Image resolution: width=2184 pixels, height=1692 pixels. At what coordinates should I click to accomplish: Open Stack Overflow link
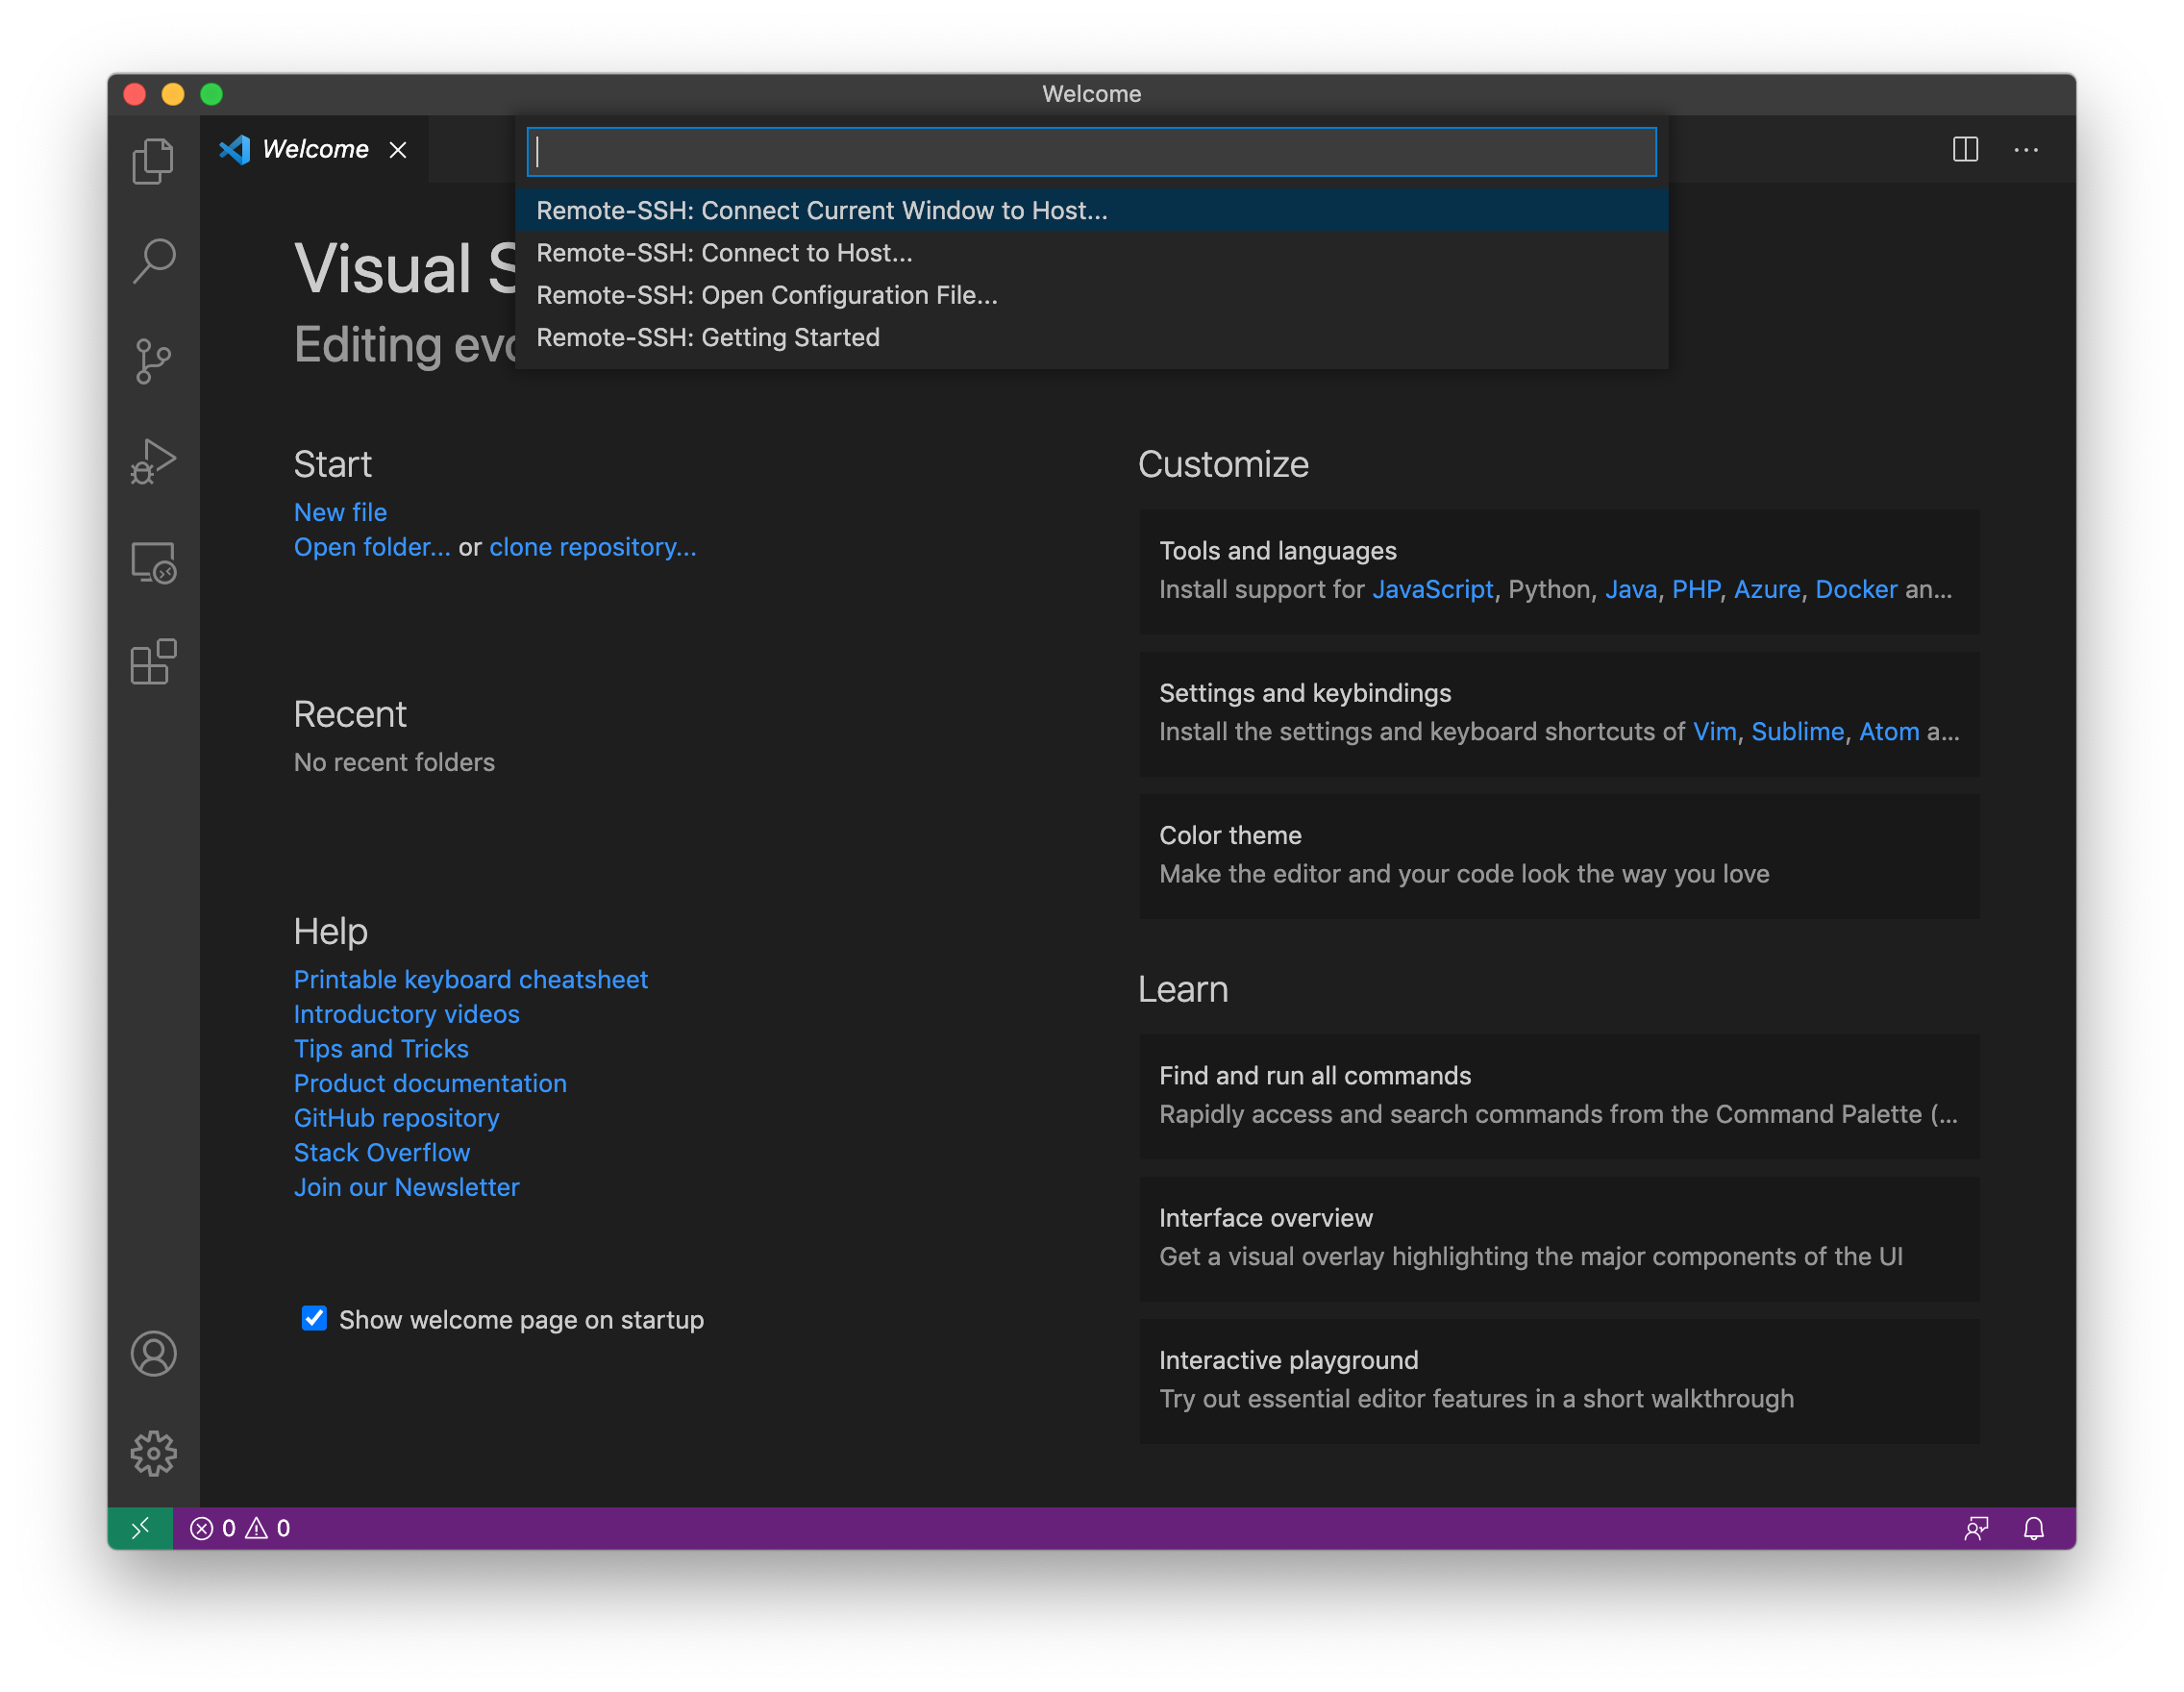[x=381, y=1152]
